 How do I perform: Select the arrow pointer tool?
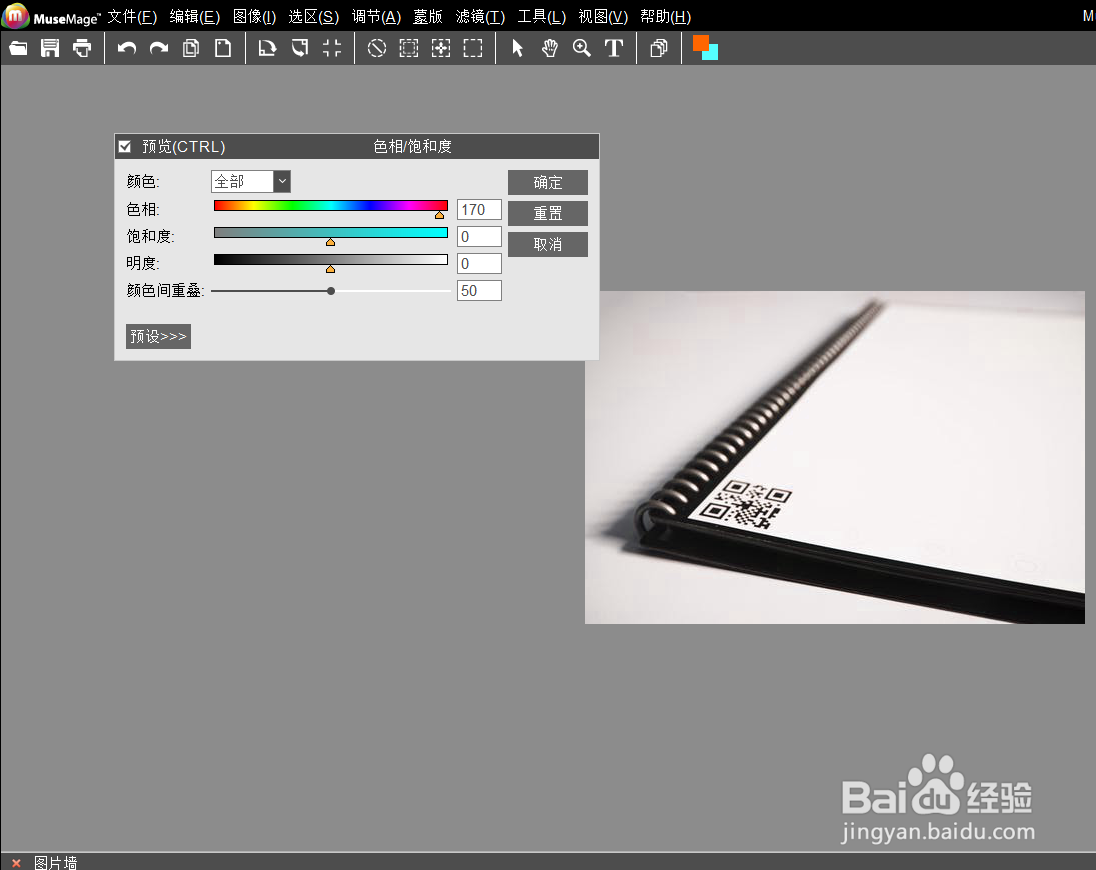pyautogui.click(x=517, y=48)
